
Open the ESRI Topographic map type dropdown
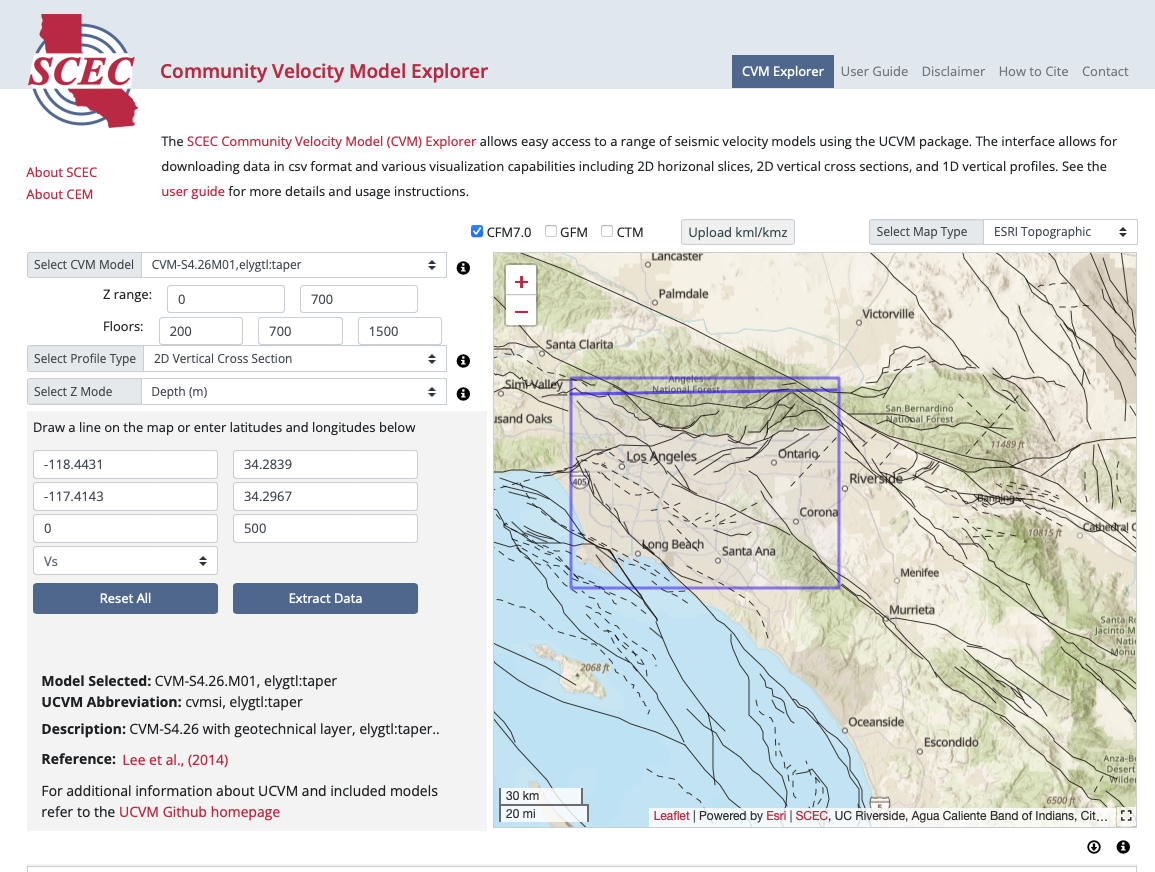[x=1060, y=232]
